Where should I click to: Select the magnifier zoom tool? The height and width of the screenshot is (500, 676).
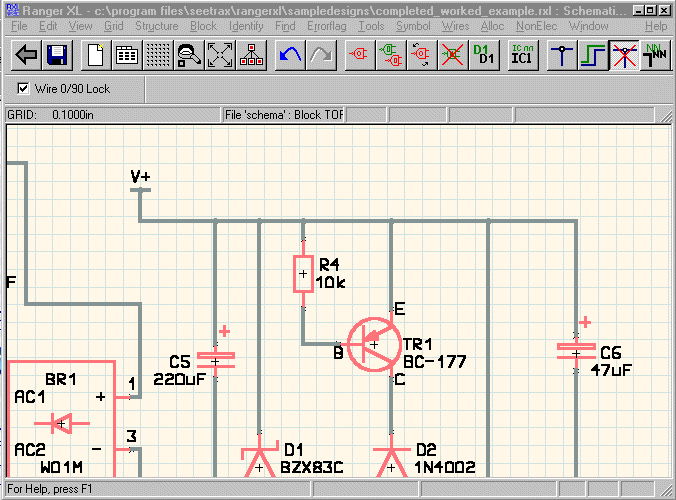(x=189, y=55)
